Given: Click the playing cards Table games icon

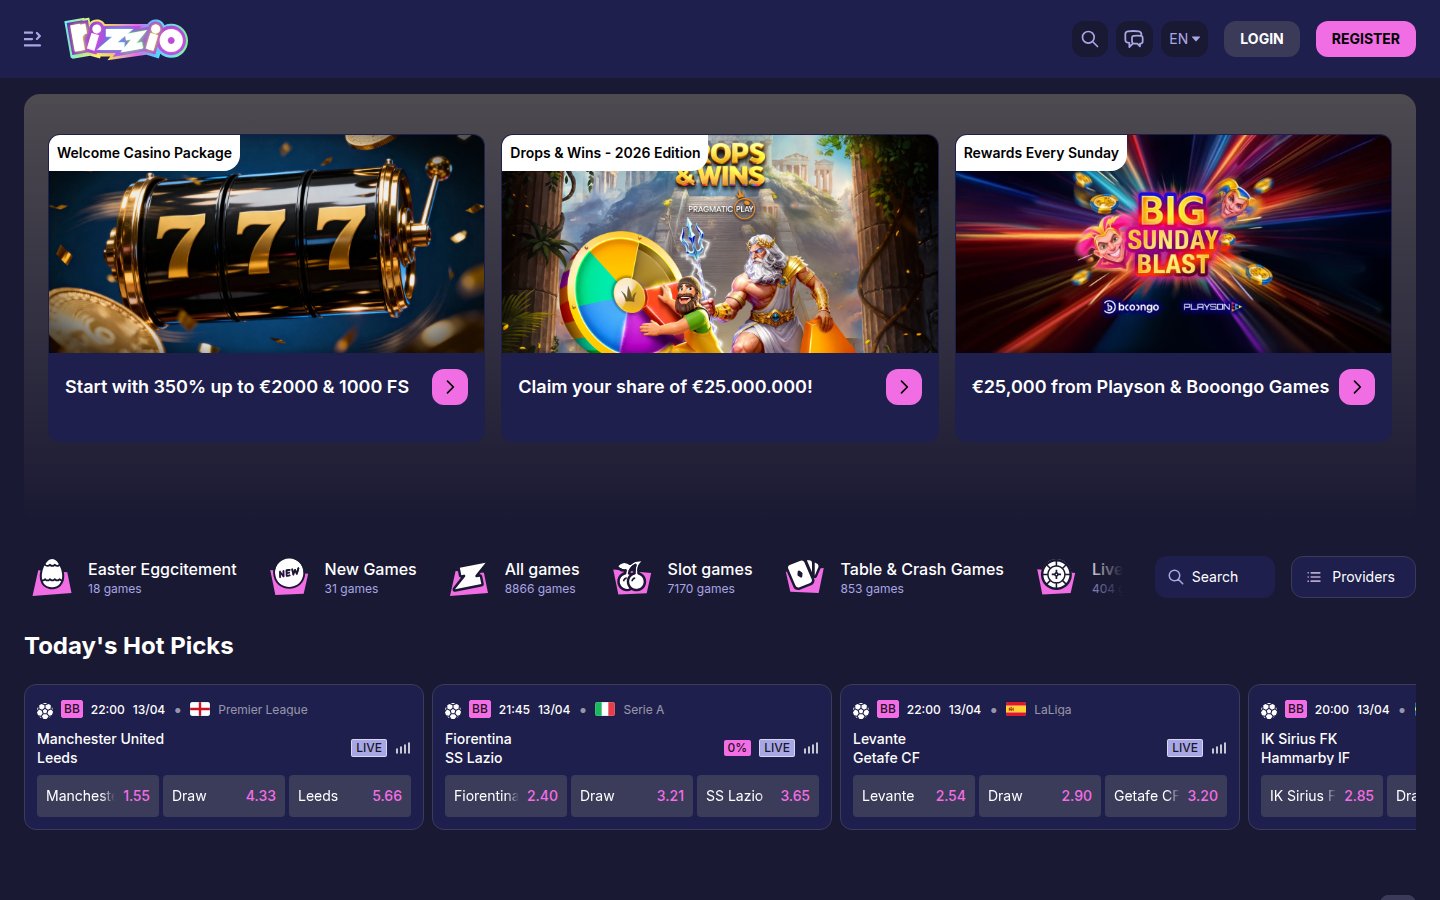Looking at the screenshot, I should coord(805,576).
